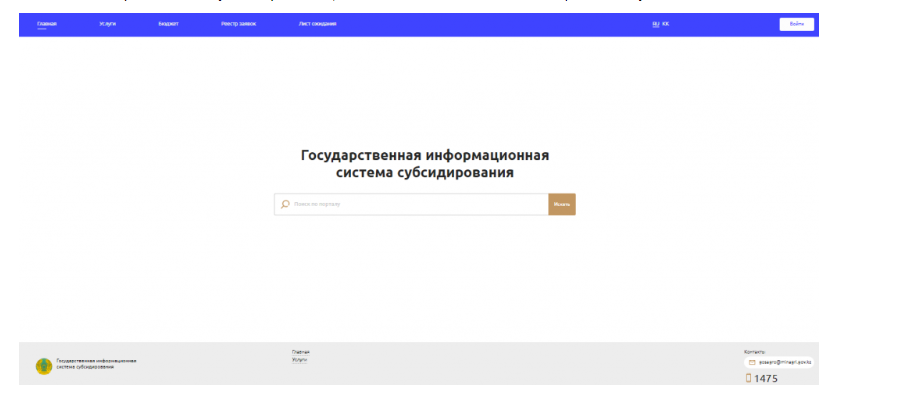This screenshot has width=912, height=394.
Task: Click the envelope email icon in footer
Action: tap(752, 363)
